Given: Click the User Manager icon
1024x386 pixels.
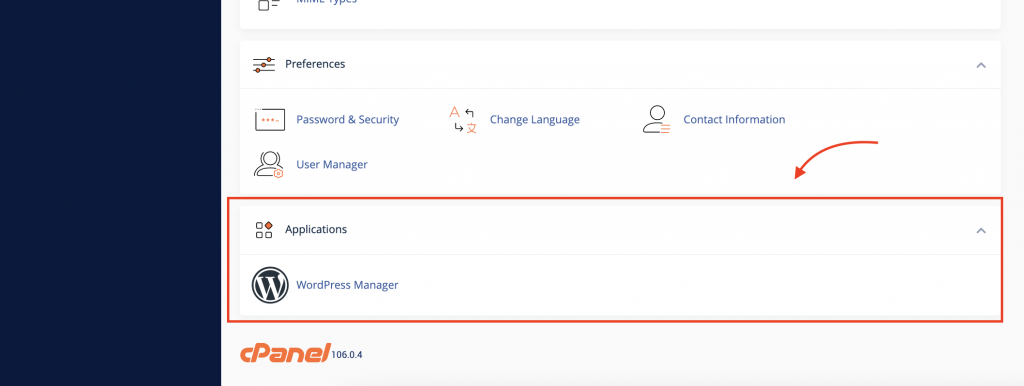Looking at the screenshot, I should (268, 165).
